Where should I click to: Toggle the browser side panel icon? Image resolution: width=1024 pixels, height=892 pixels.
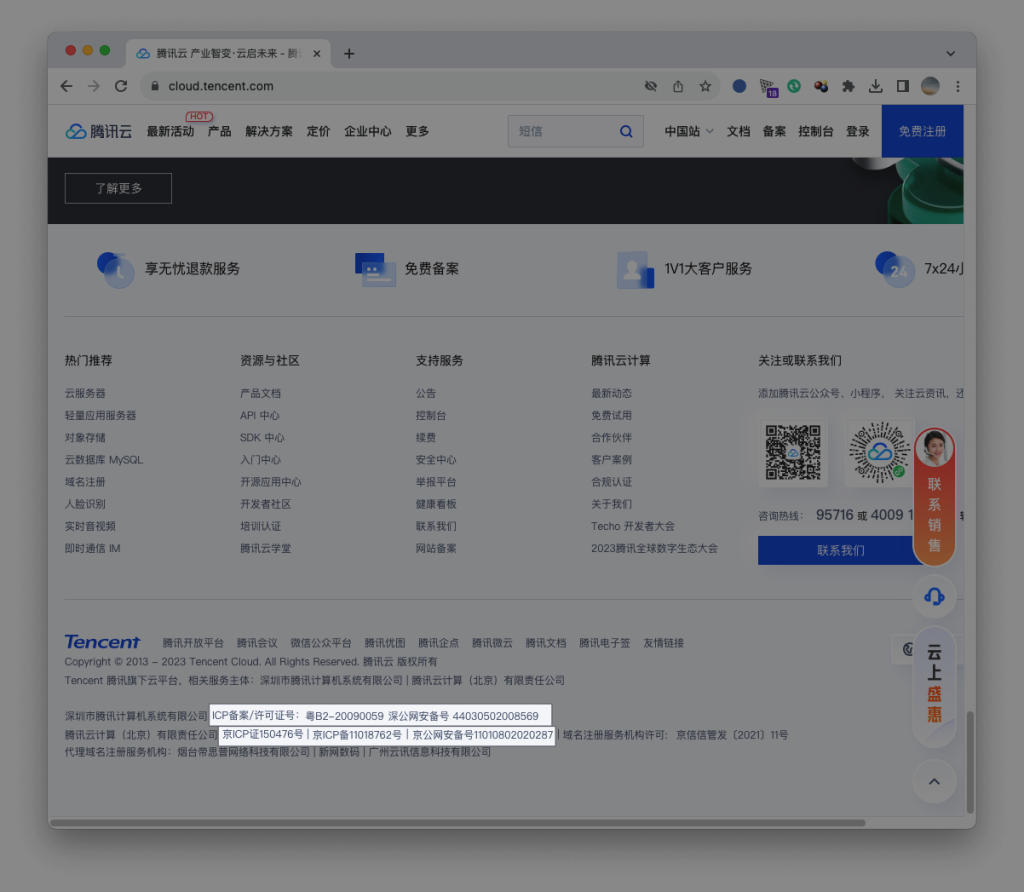click(903, 86)
